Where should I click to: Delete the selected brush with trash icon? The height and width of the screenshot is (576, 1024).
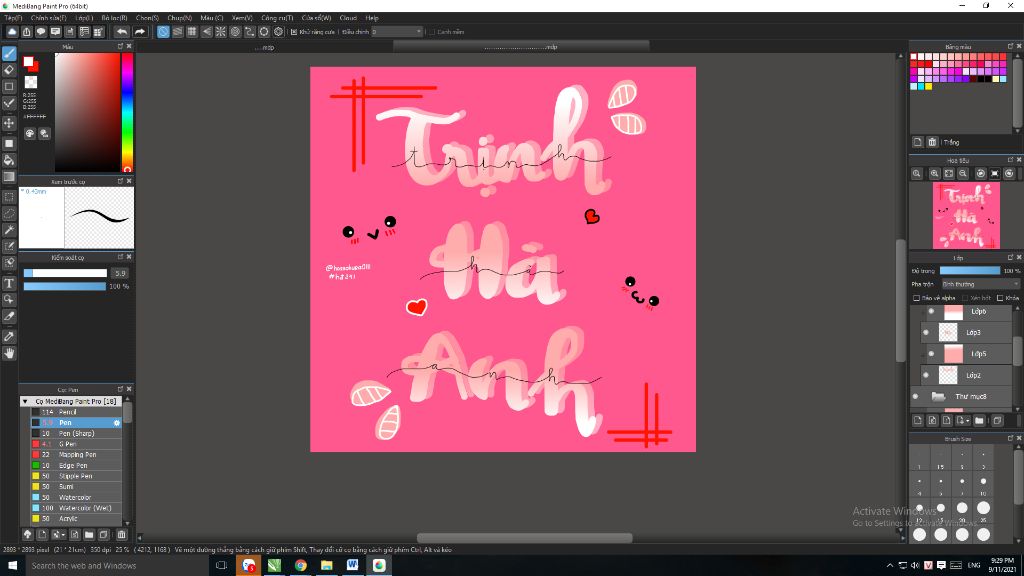click(x=121, y=534)
